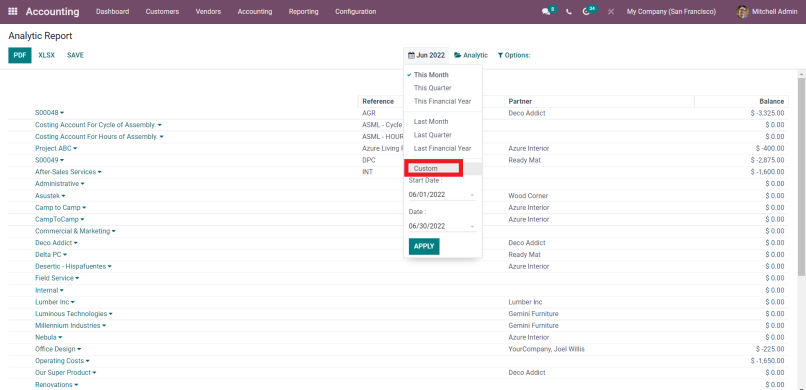Open the Accounting top menu item

[255, 11]
